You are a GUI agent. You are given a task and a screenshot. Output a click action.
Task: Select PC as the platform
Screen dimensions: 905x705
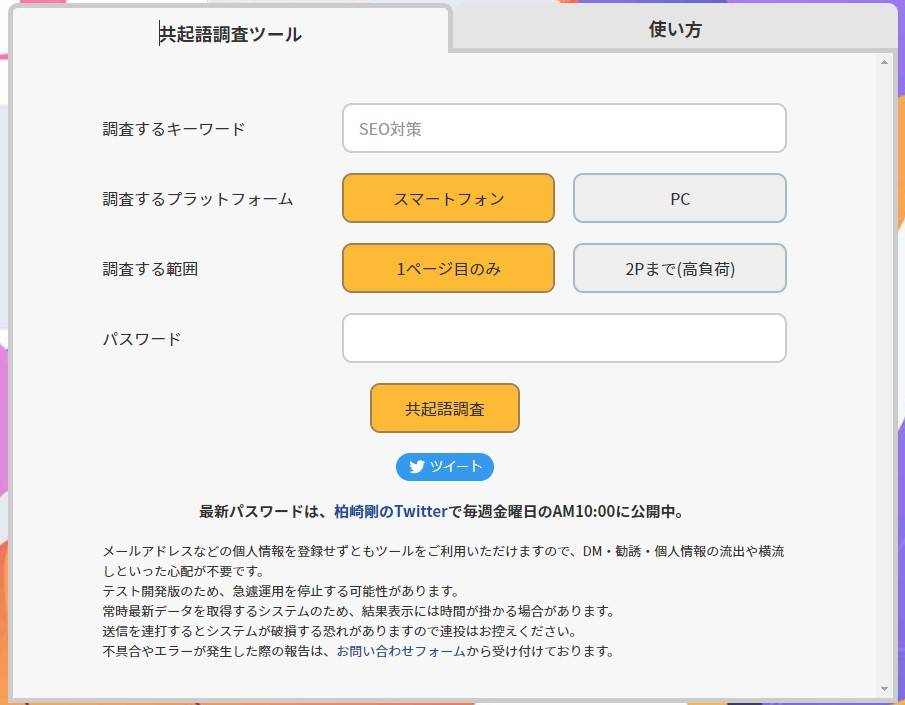[679, 198]
